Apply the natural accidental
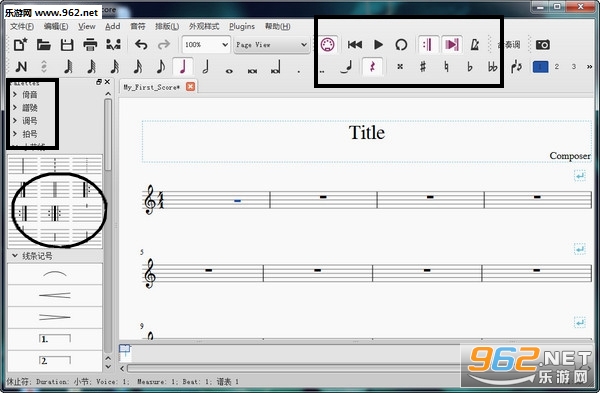Screen dimensions: 600x393 (x=446, y=67)
